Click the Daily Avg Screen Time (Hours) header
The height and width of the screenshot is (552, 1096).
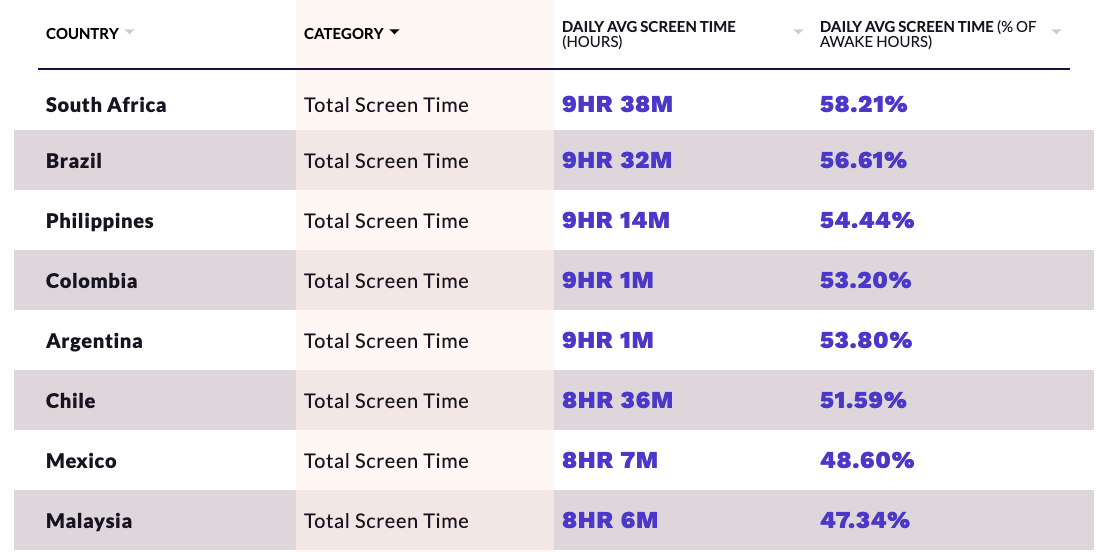(648, 34)
